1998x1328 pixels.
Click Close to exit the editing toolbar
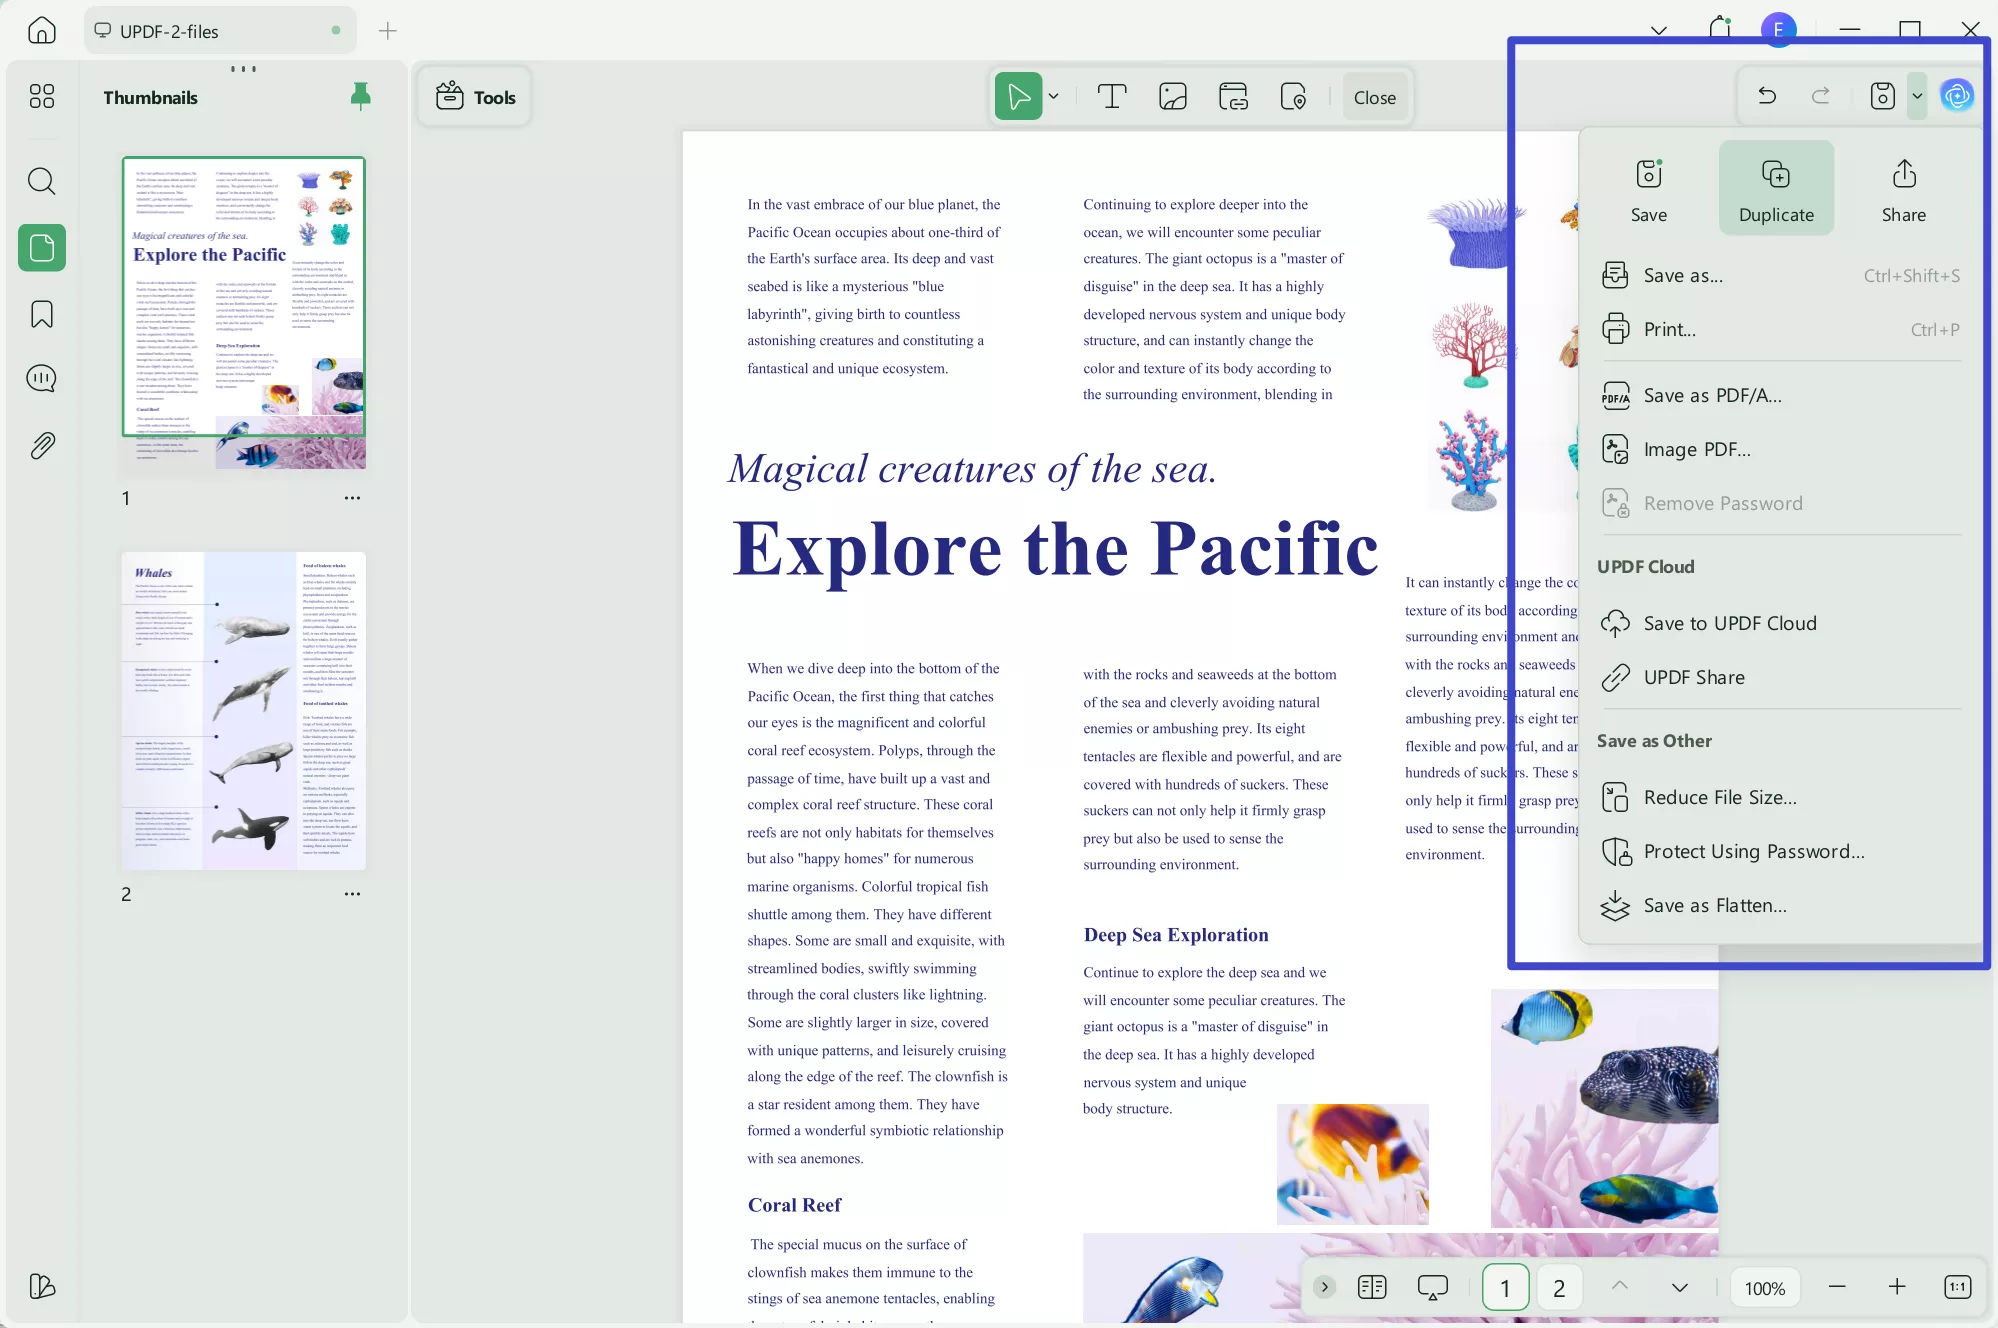coord(1374,97)
